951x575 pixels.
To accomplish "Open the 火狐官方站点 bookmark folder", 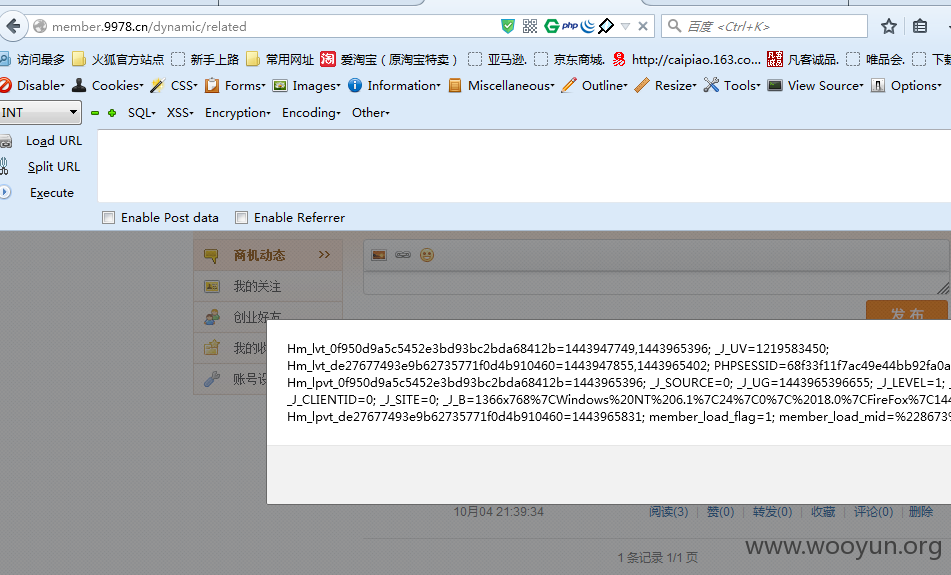I will pos(118,59).
